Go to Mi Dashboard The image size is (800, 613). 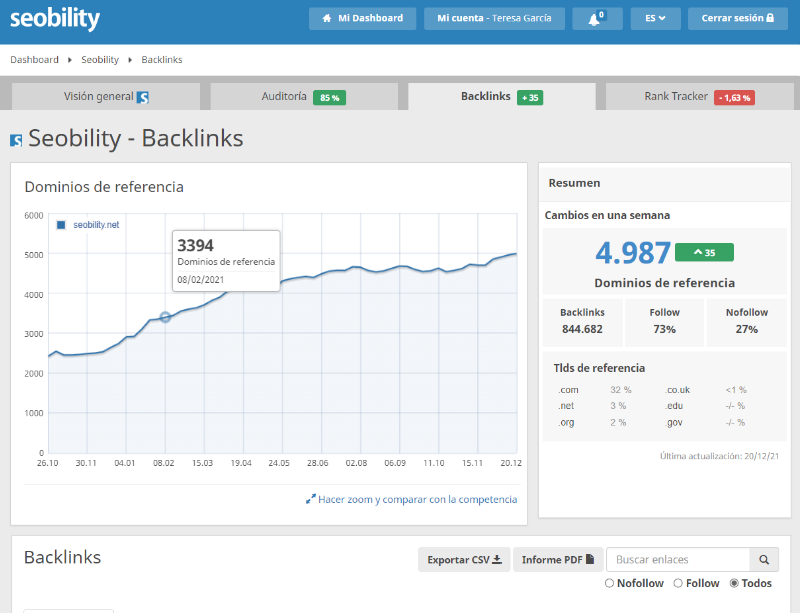click(x=362, y=19)
